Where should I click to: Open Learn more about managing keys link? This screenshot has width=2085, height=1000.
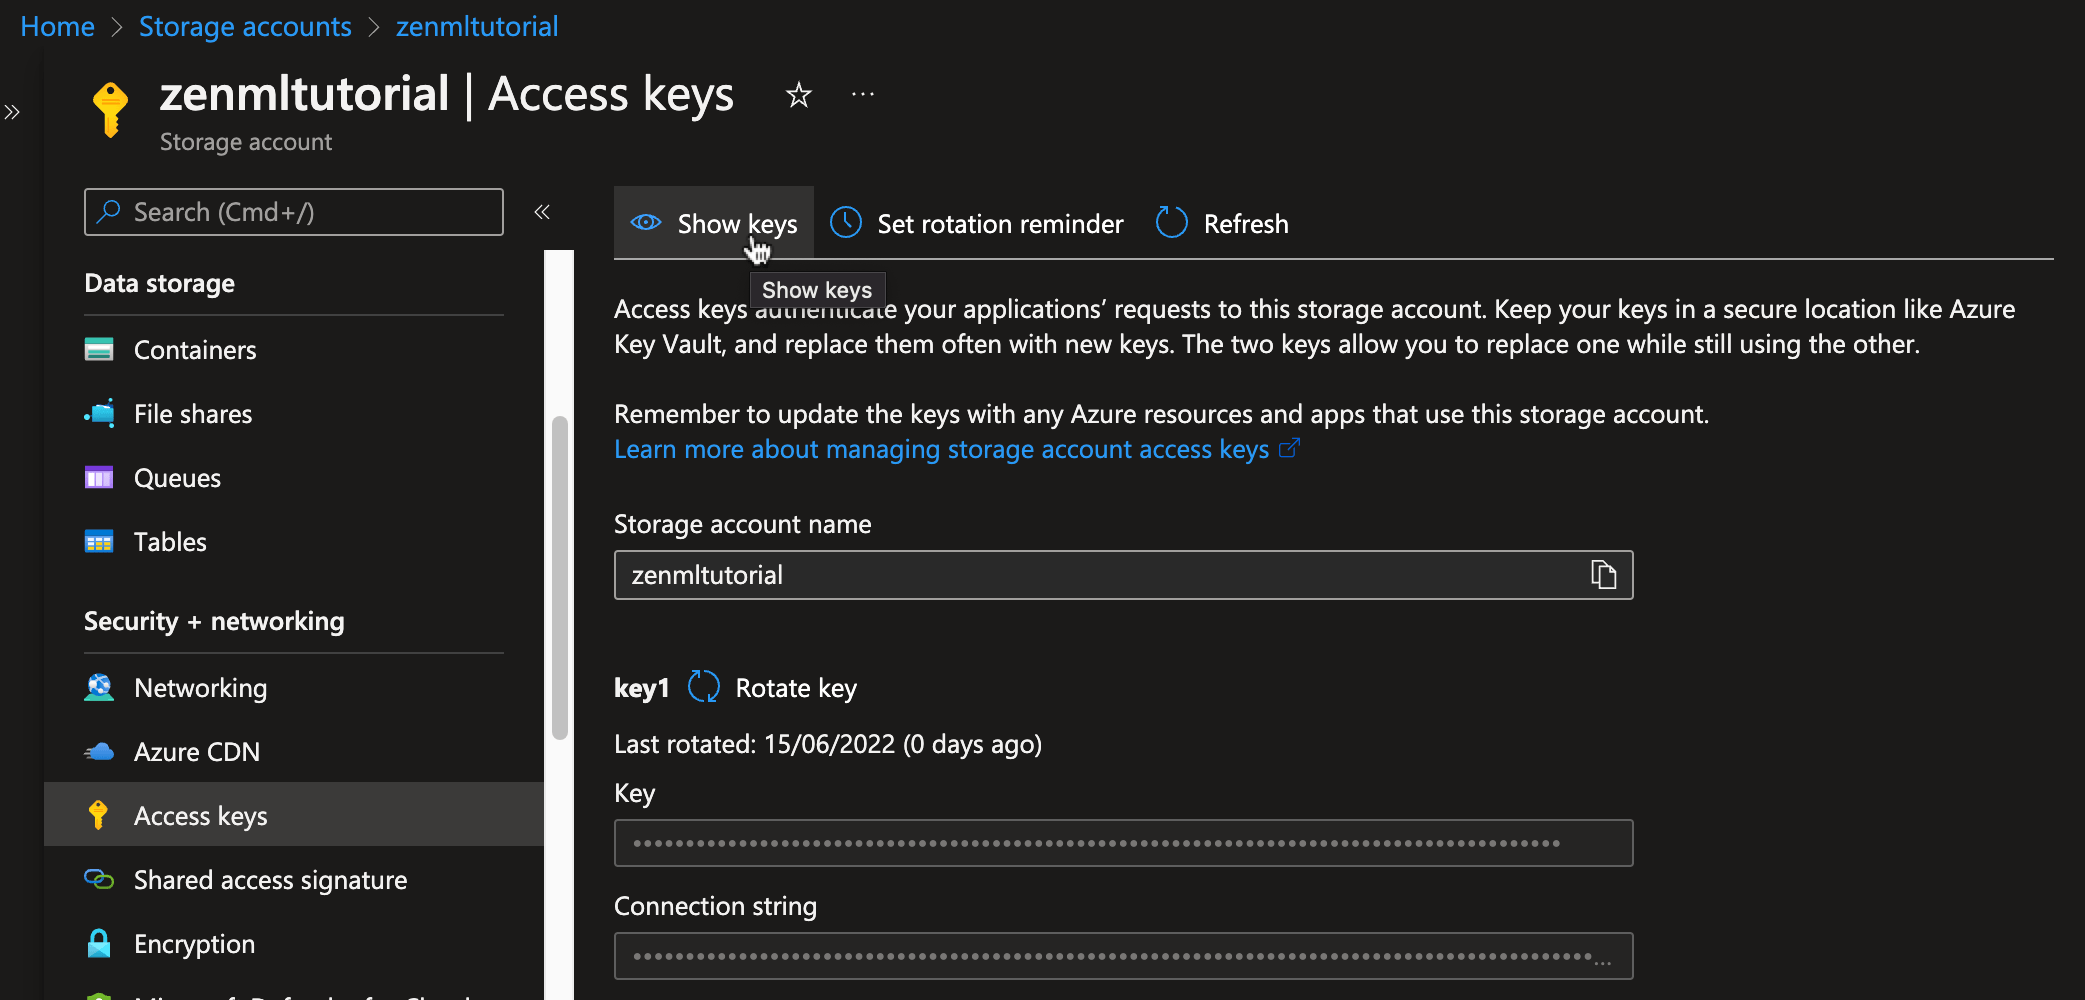941,450
